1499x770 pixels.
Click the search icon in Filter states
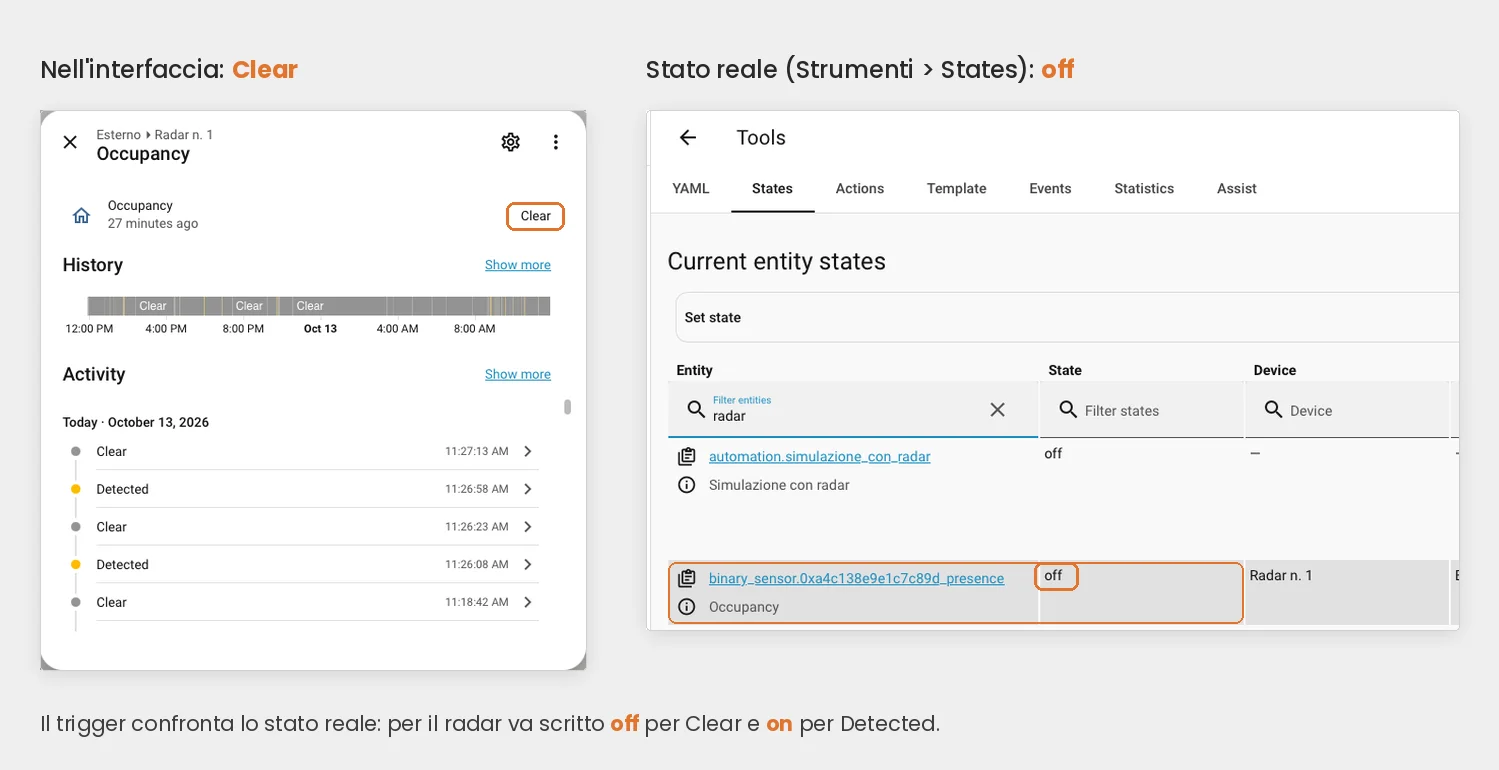pyautogui.click(x=1068, y=410)
